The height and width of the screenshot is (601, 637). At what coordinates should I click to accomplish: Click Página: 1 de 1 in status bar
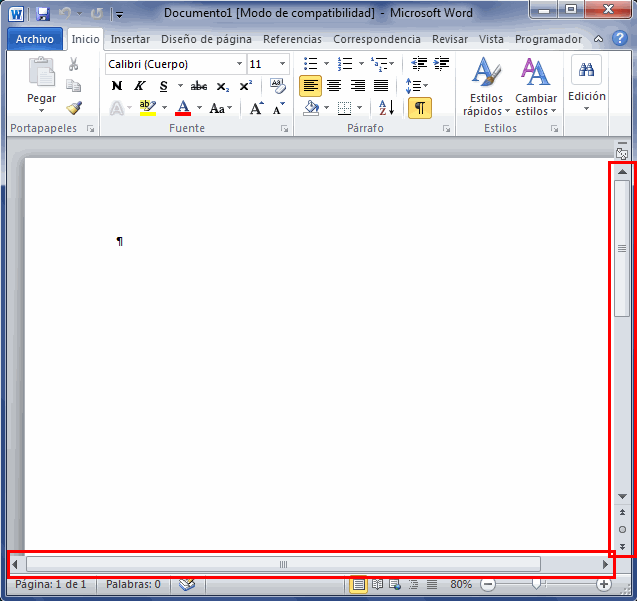click(x=51, y=584)
